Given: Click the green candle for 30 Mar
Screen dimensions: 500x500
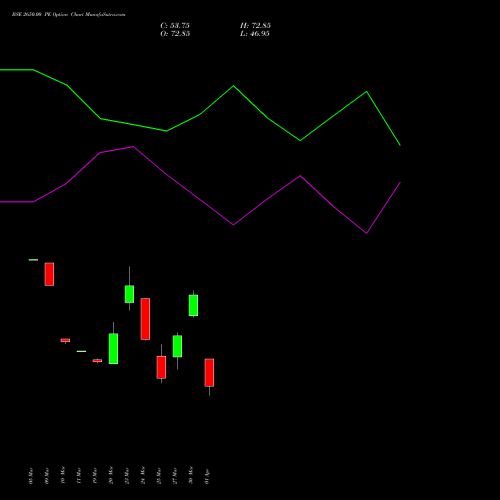Looking at the screenshot, I should [193, 305].
